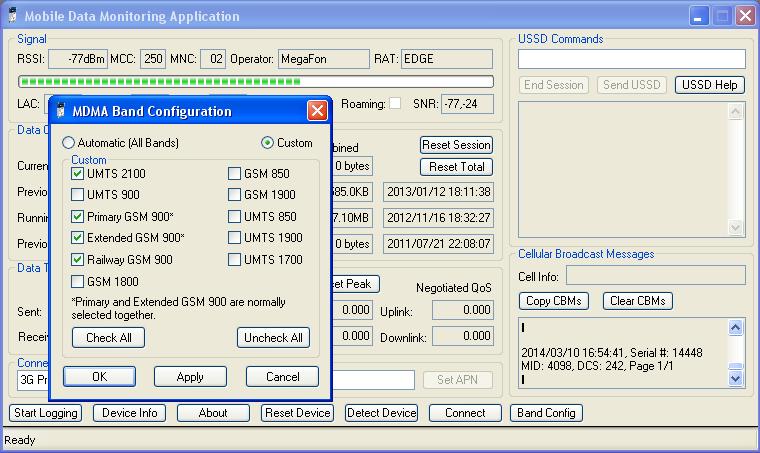Screen dimensions: 760x453
Task: Click the disabled Send USSD button
Action: pyautogui.click(x=632, y=85)
